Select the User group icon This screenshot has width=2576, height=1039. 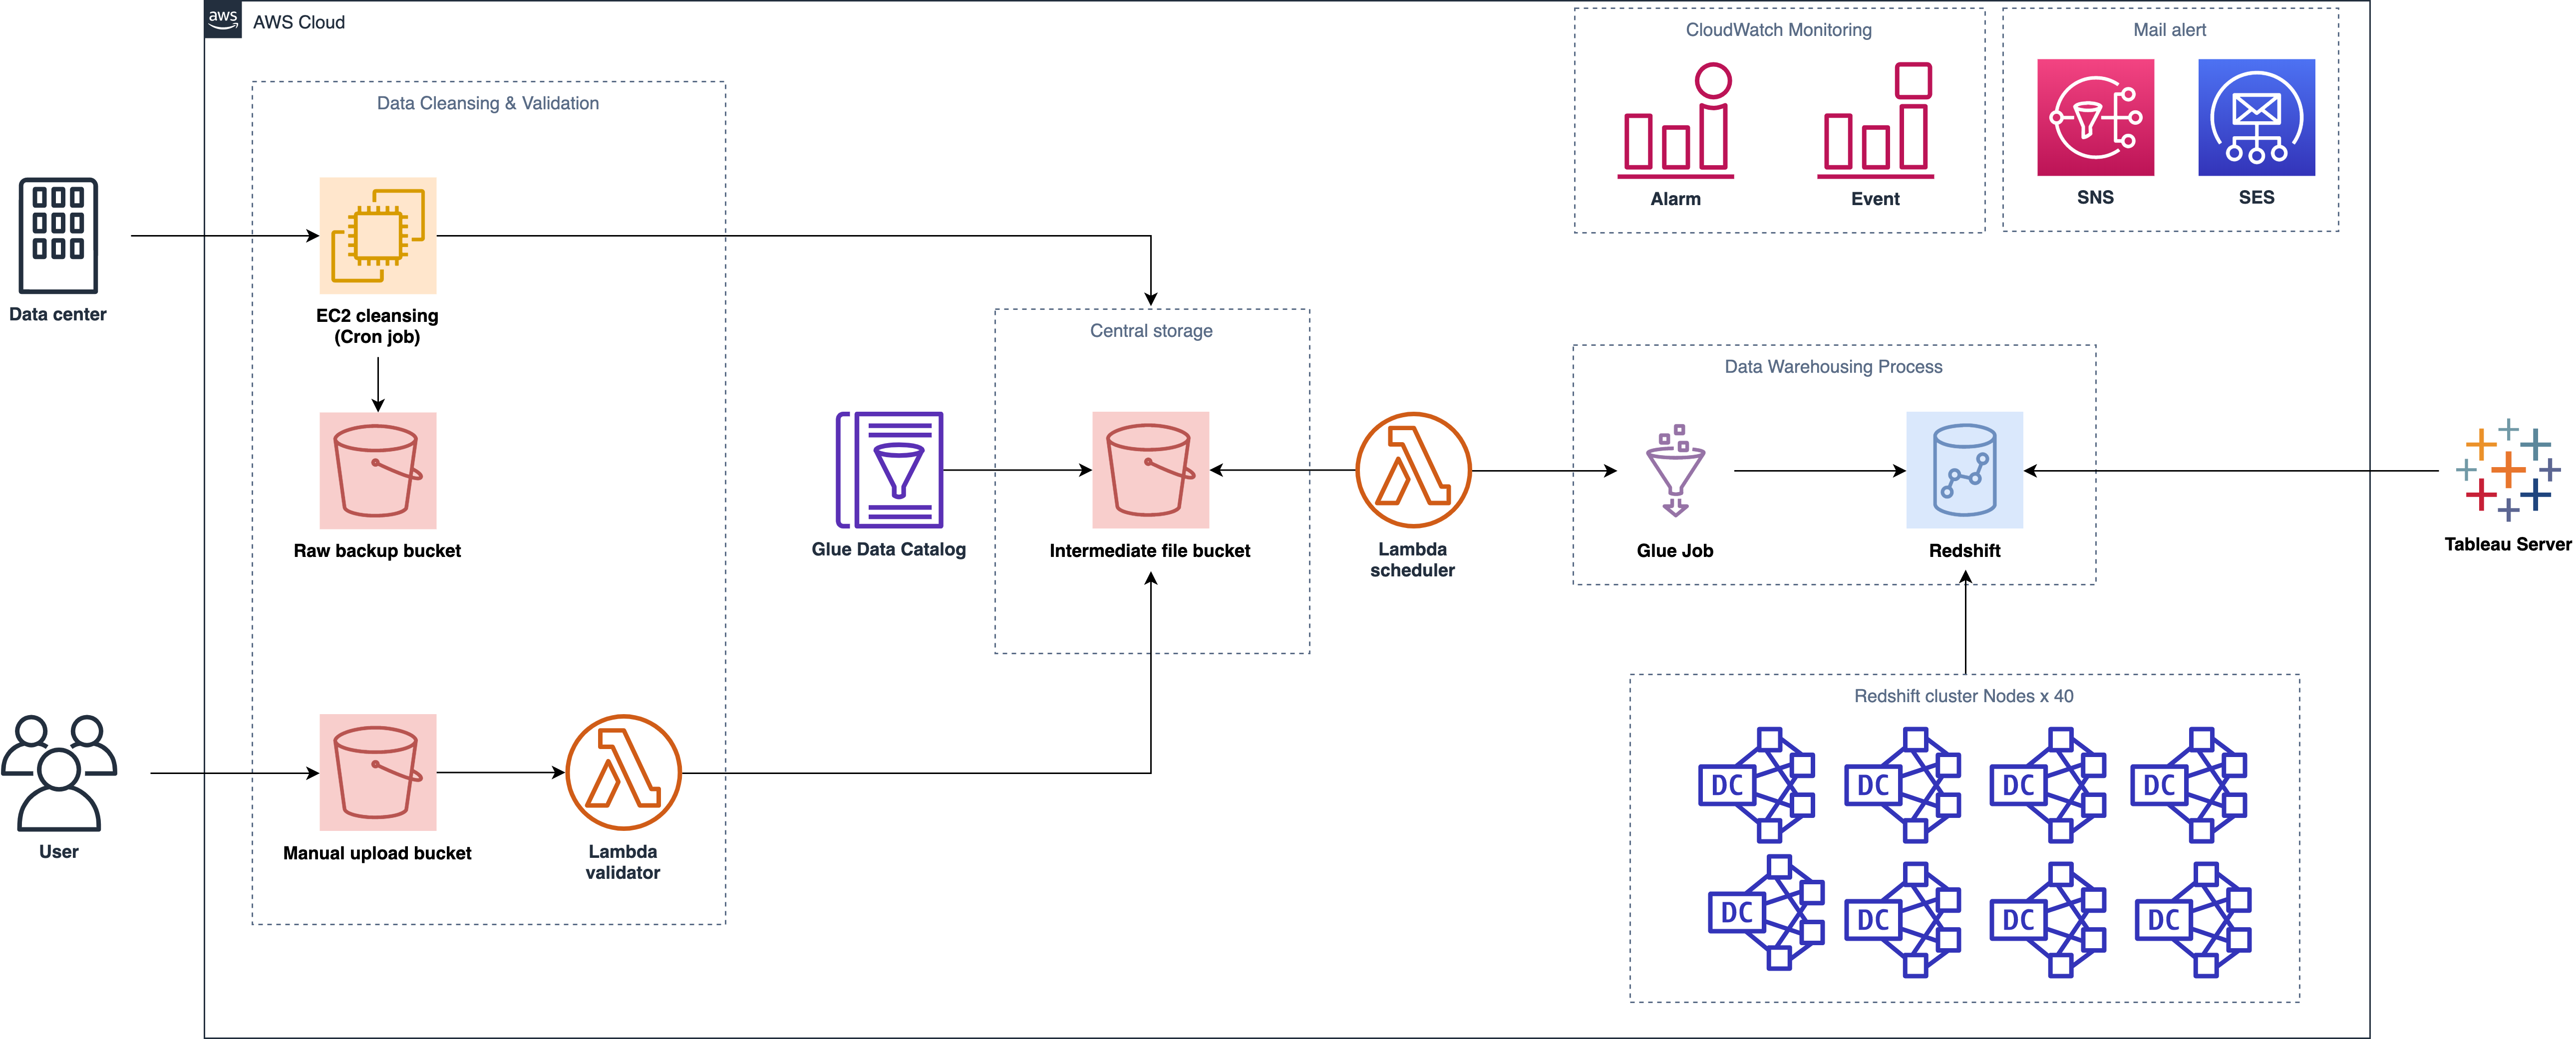coord(59,773)
